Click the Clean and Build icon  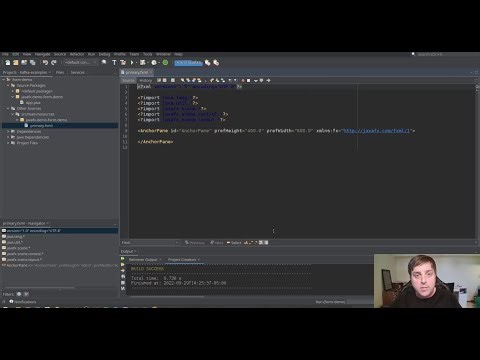coord(123,62)
